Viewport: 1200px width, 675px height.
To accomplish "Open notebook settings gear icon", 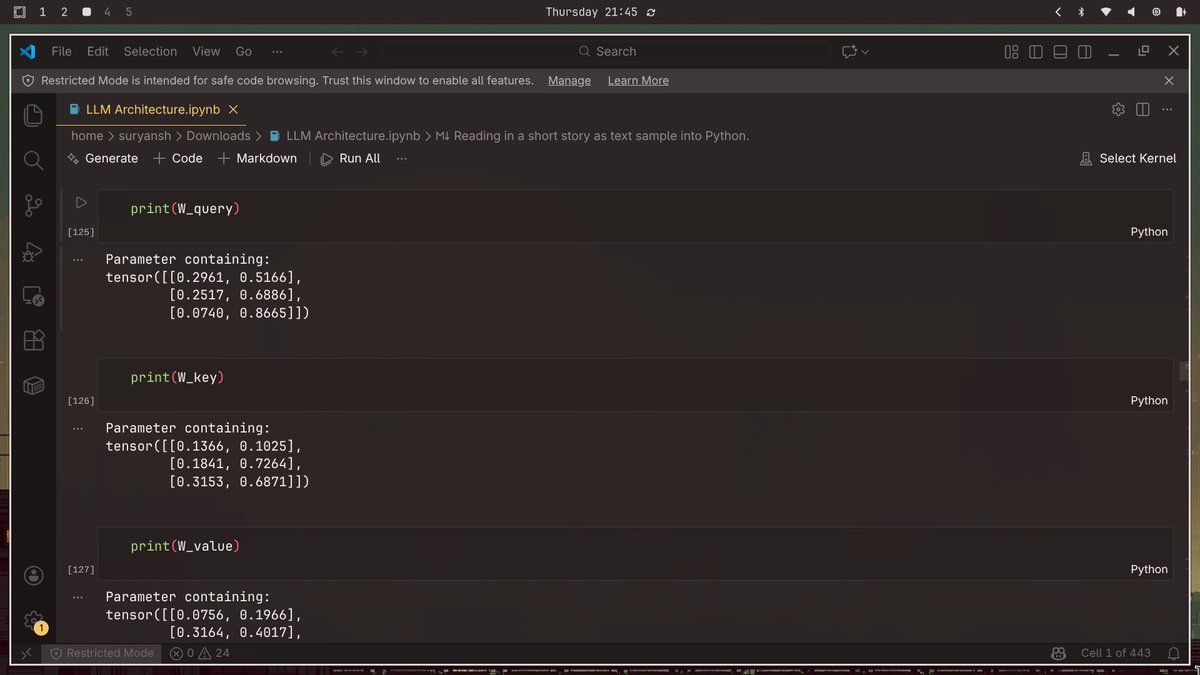I will point(1118,109).
